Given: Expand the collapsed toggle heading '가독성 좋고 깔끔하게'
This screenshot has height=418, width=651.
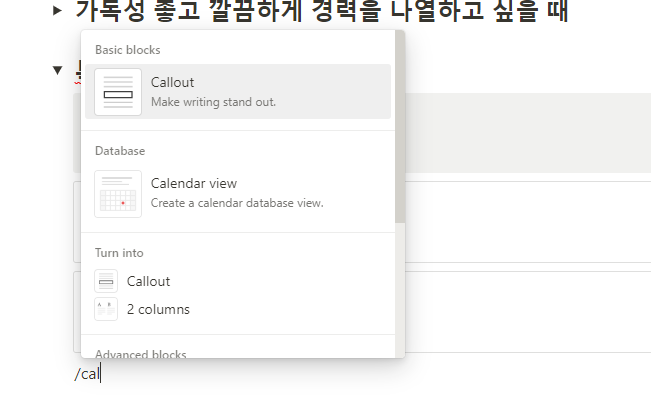Looking at the screenshot, I should (x=58, y=10).
